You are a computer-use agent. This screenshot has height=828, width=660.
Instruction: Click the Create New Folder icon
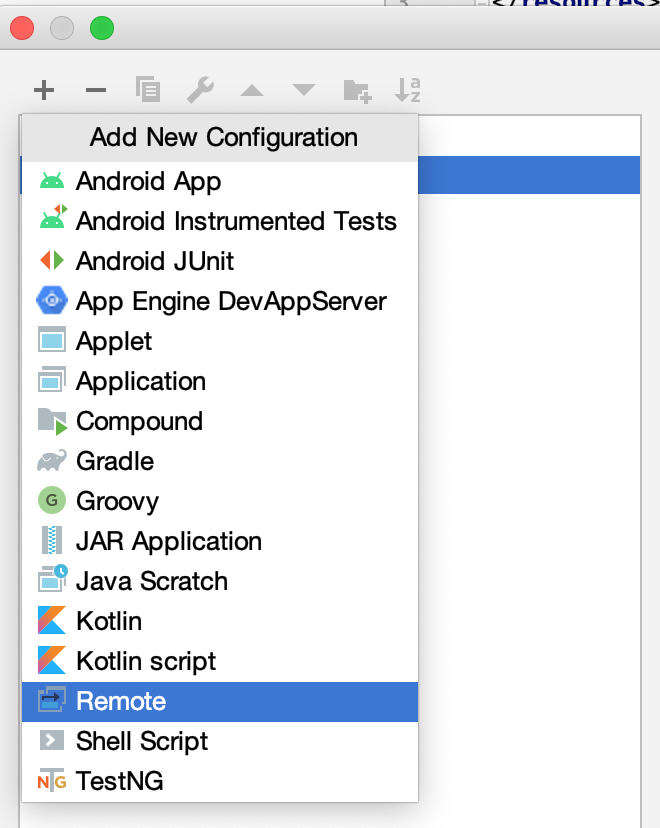pos(357,91)
